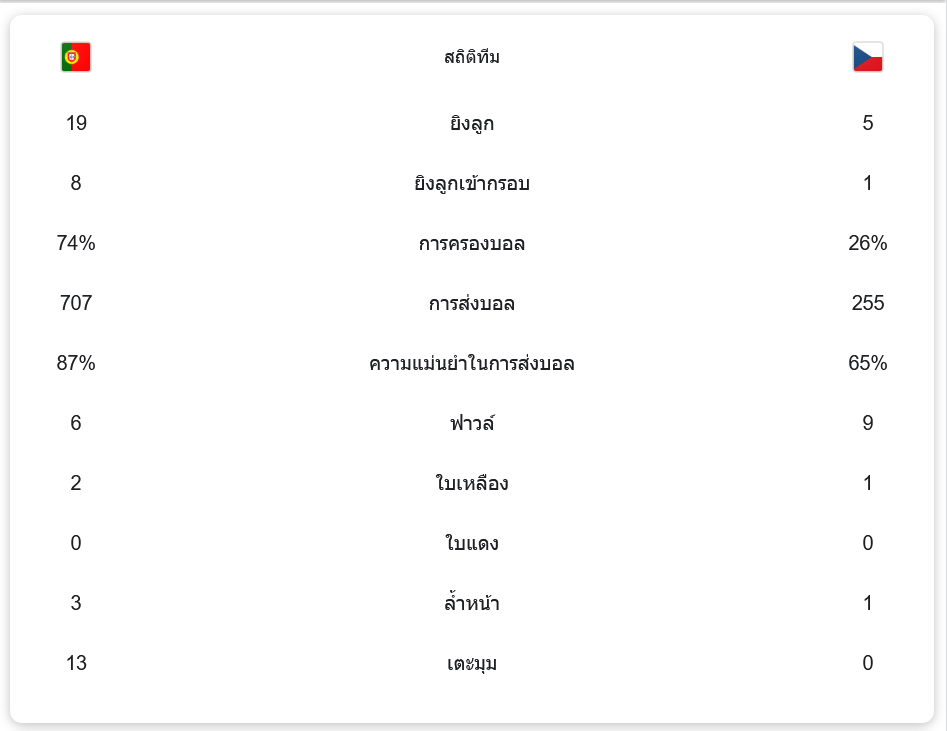Select the ล้ำหน้า row label
The image size is (947, 731).
[x=472, y=602]
